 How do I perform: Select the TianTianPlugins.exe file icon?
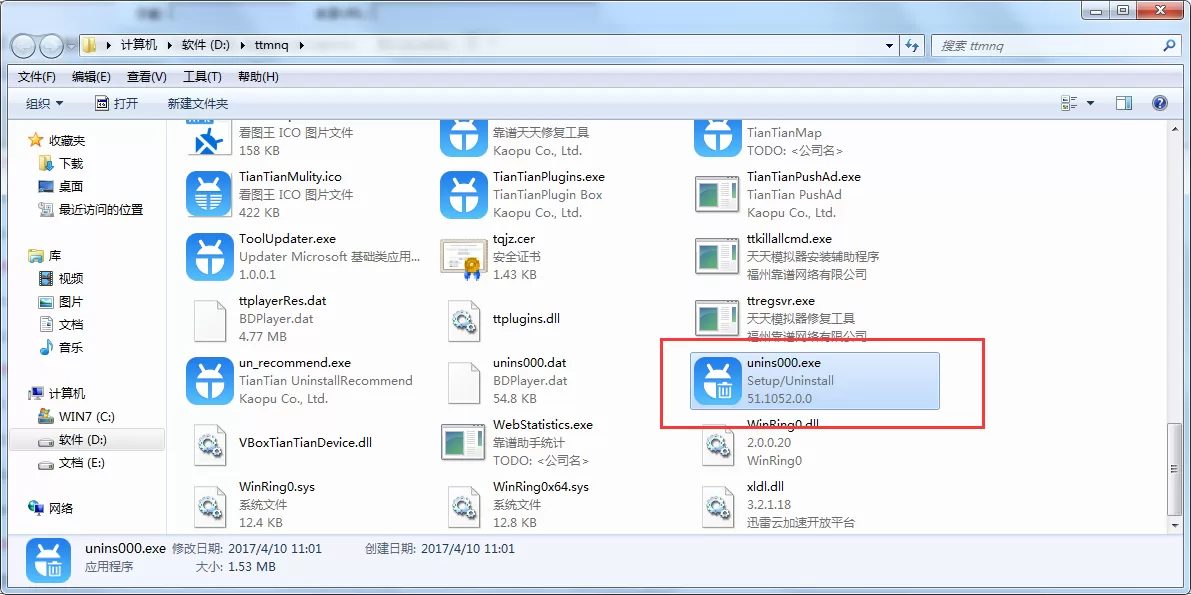[463, 195]
